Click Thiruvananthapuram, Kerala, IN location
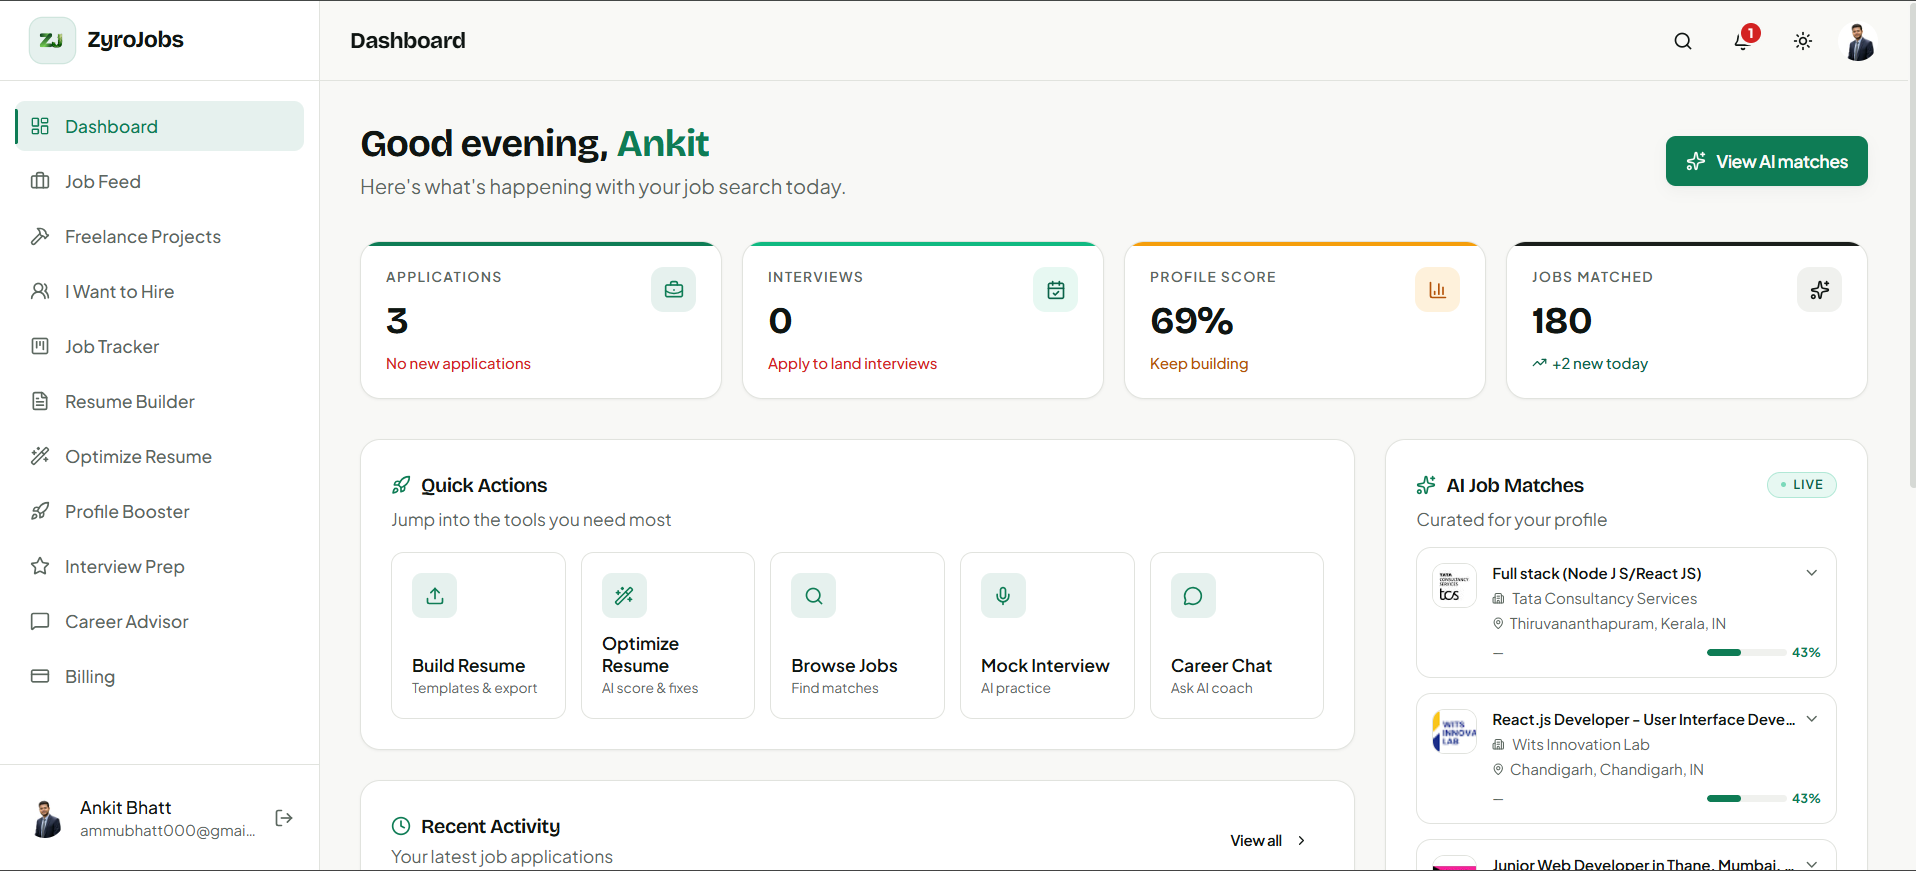This screenshot has width=1916, height=871. point(1618,624)
